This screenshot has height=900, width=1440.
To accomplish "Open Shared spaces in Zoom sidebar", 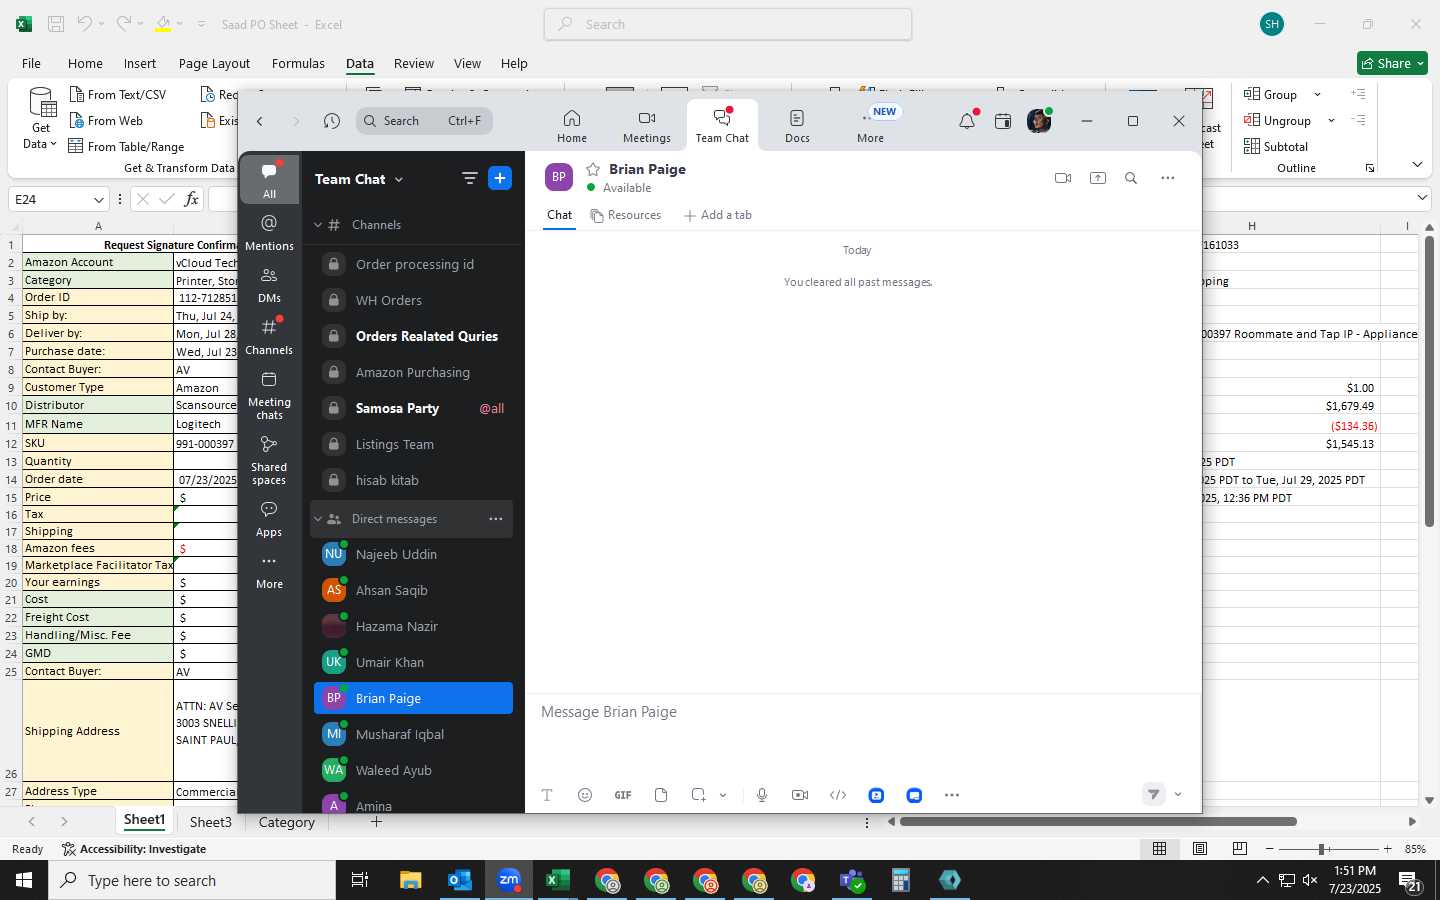I will (x=269, y=460).
